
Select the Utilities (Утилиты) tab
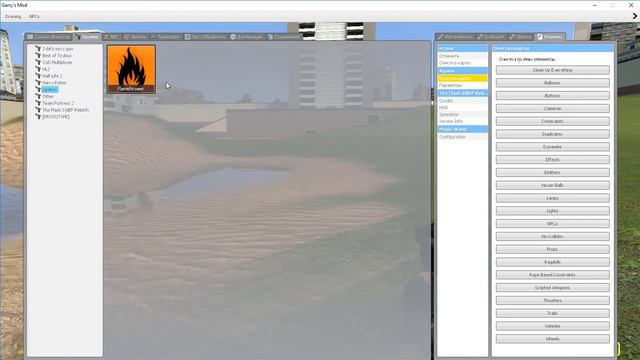pos(550,37)
